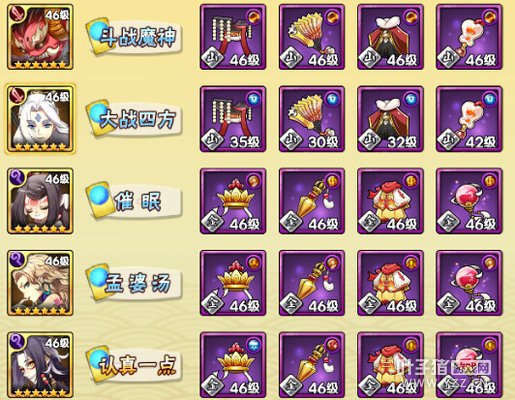Select the level 42 gourd accessory
Image resolution: width=515 pixels, height=400 pixels.
469,119
